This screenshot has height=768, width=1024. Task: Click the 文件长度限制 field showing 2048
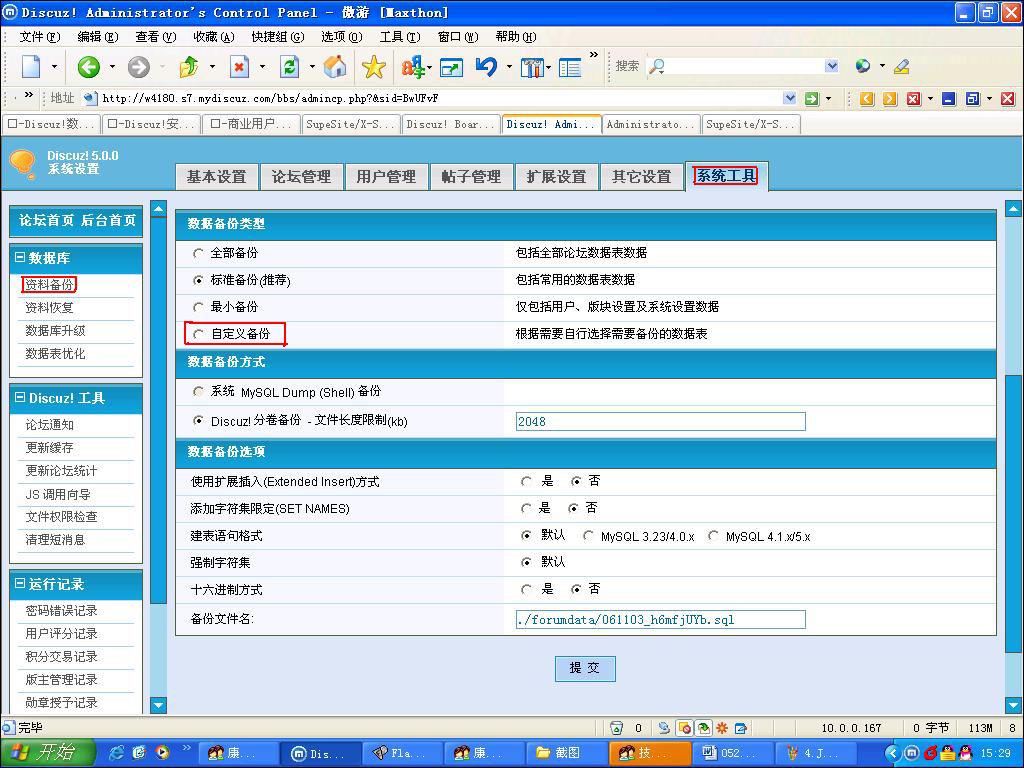[x=660, y=421]
